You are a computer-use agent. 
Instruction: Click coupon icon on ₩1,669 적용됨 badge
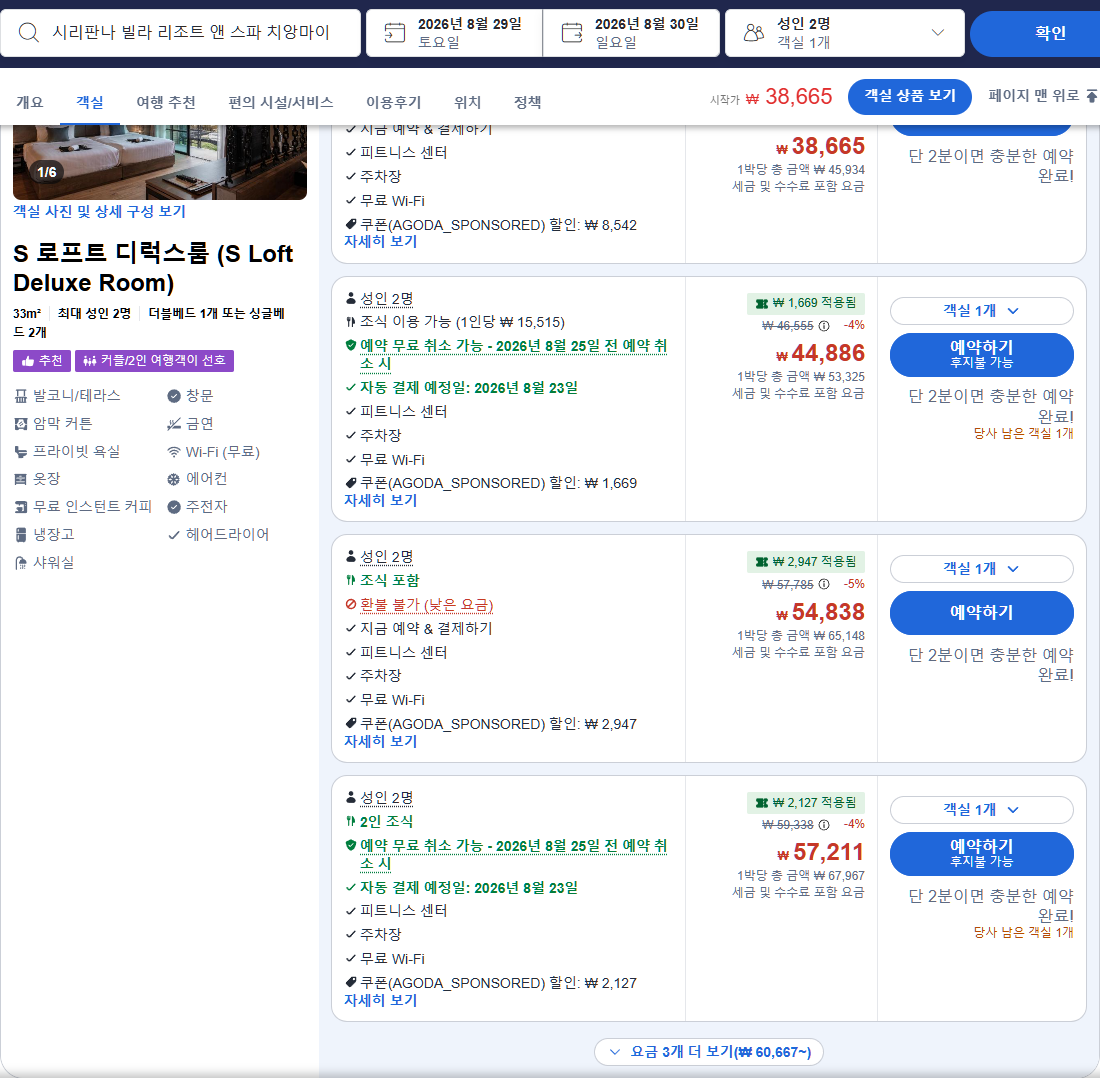762,303
